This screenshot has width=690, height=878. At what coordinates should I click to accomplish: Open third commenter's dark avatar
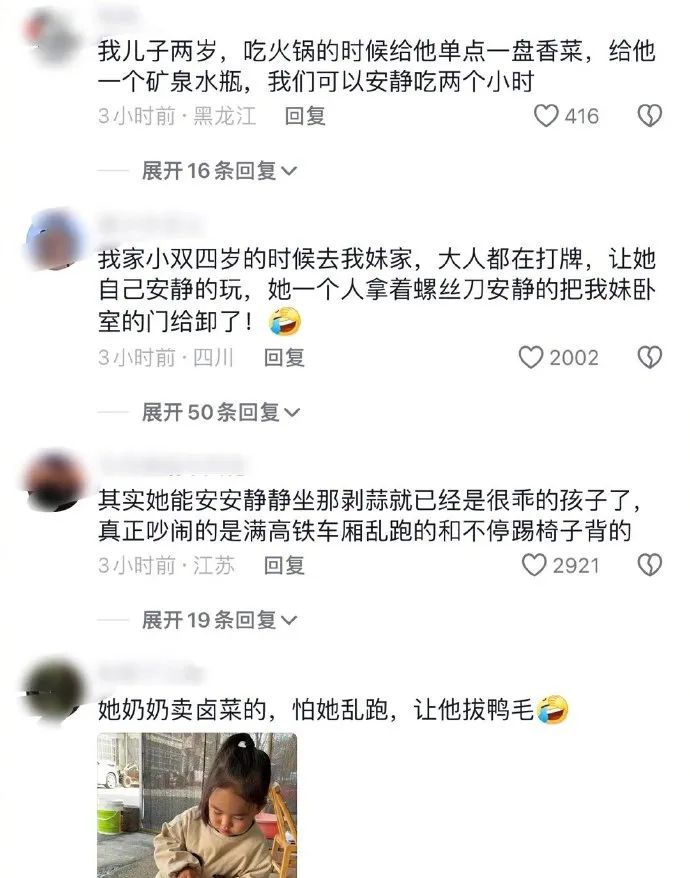click(x=54, y=480)
